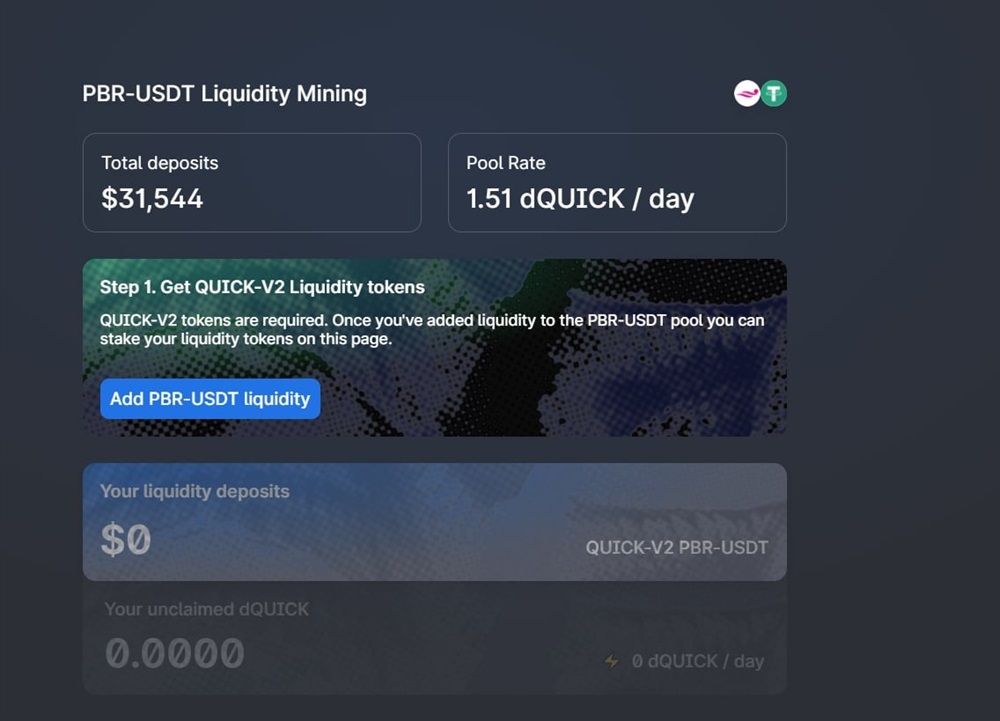The height and width of the screenshot is (721, 1000).
Task: Click the PBR token icon
Action: (746, 94)
